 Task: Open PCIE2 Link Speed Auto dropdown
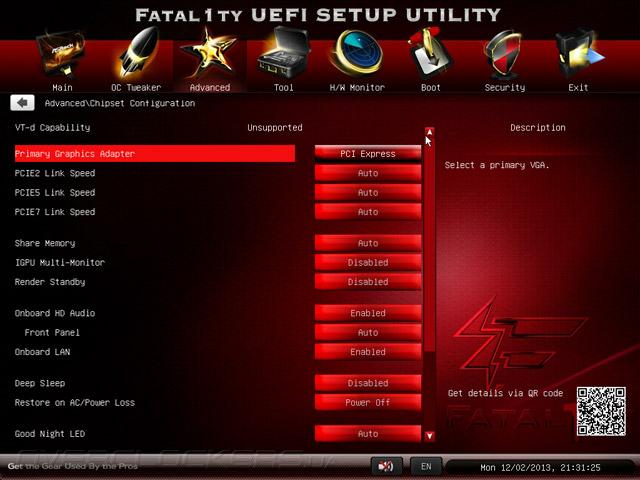[368, 173]
